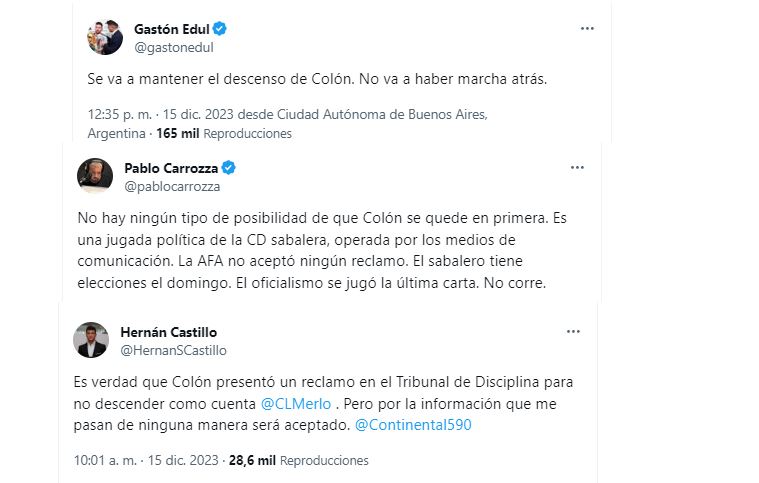Click the Gastón Edul display name
This screenshot has height=483, width=759.
click(172, 29)
